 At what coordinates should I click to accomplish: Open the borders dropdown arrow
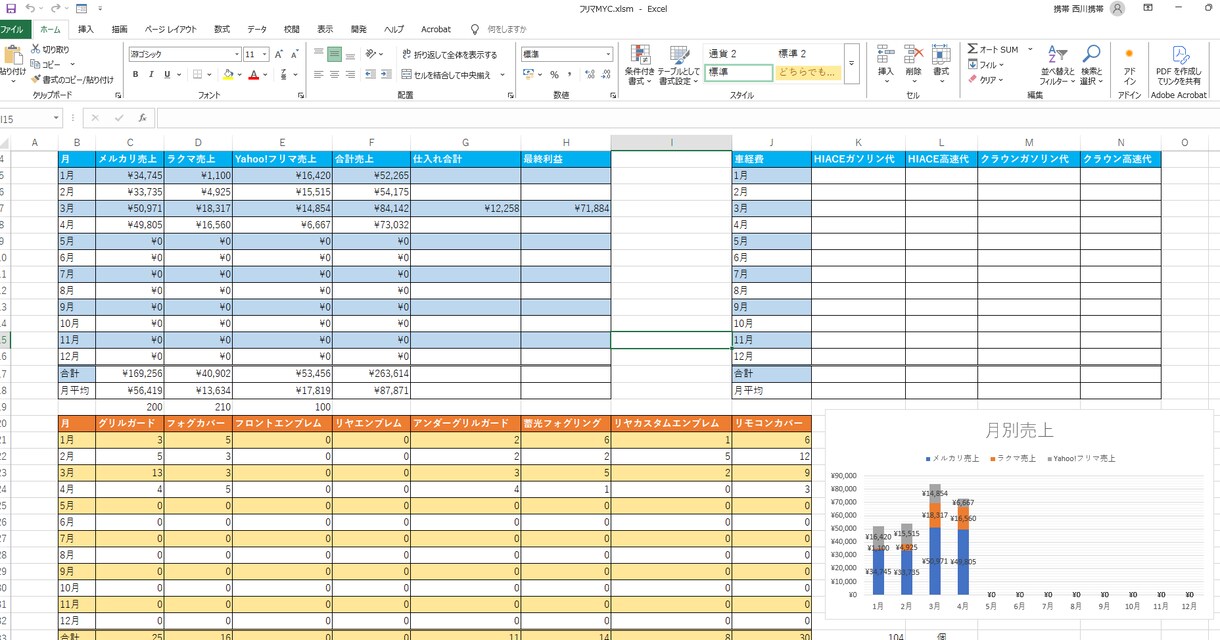point(210,75)
